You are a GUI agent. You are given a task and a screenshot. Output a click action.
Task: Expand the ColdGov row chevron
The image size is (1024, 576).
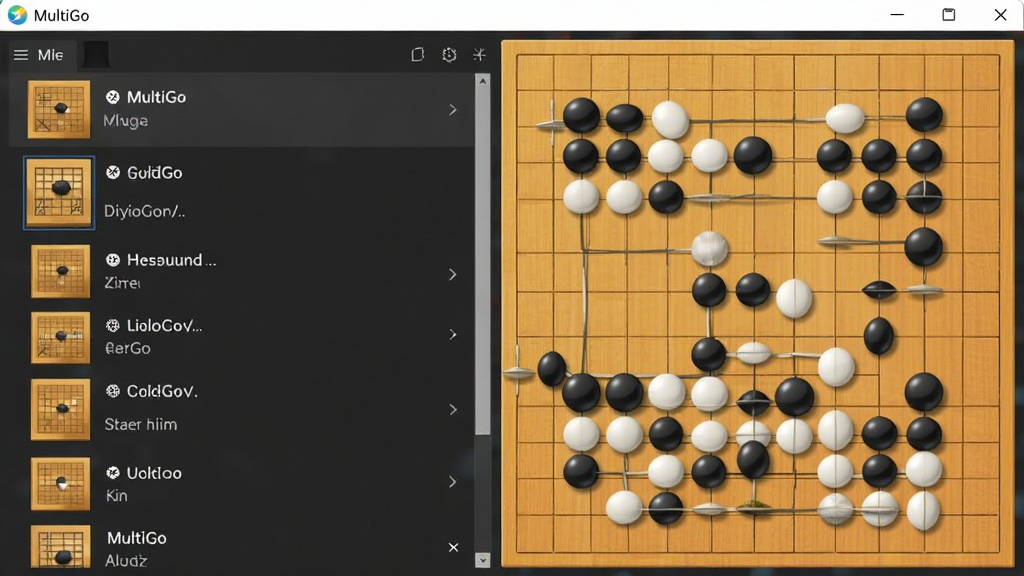click(x=453, y=409)
